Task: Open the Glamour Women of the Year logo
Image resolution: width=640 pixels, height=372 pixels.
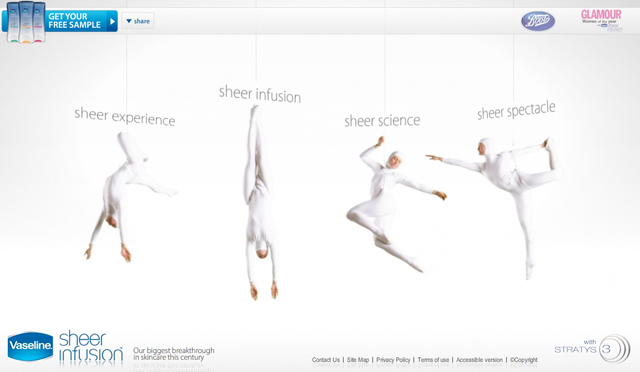Action: (x=602, y=20)
